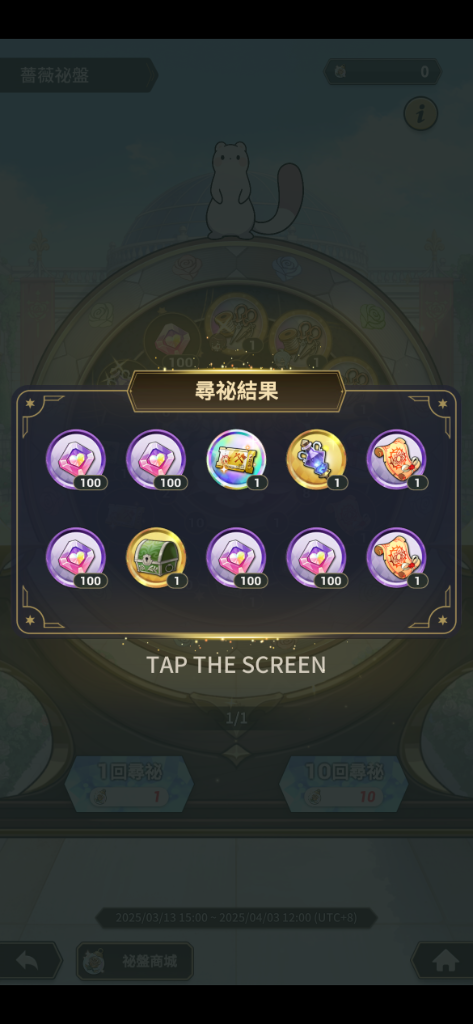Tap the 10回尋祕 ten draw button
The width and height of the screenshot is (473, 1024).
coord(344,784)
